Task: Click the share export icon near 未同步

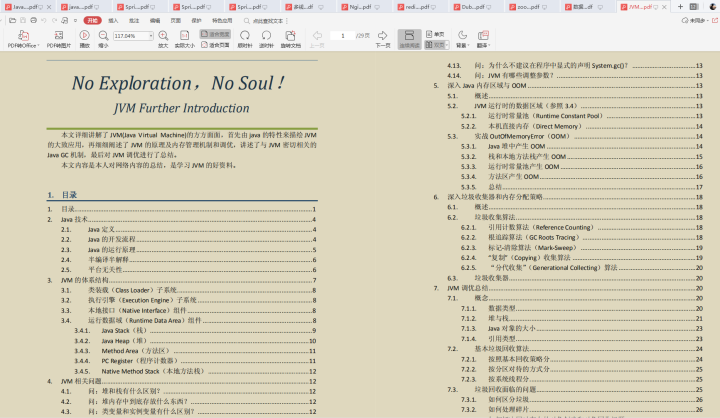Action: (714, 21)
